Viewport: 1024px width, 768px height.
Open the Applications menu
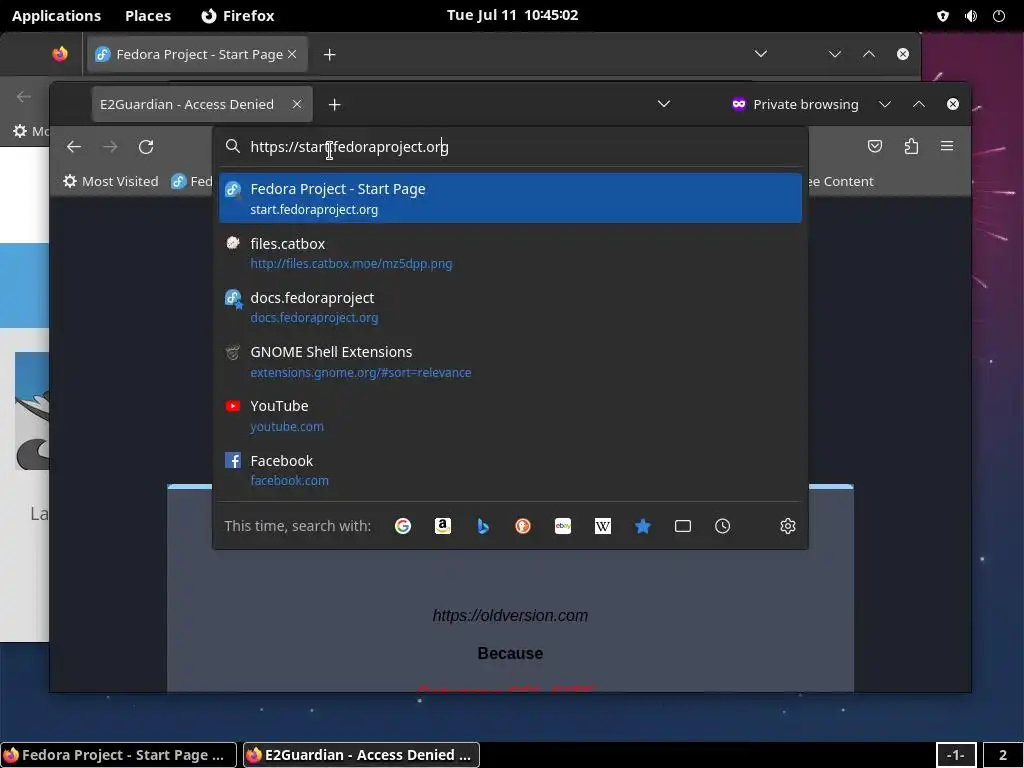pos(56,16)
